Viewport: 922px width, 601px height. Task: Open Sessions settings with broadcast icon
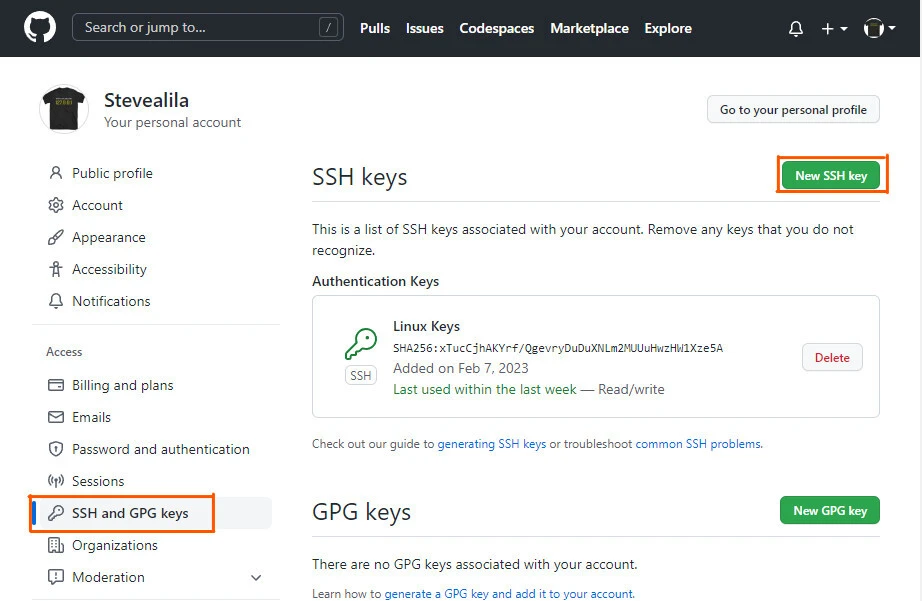pyautogui.click(x=98, y=481)
